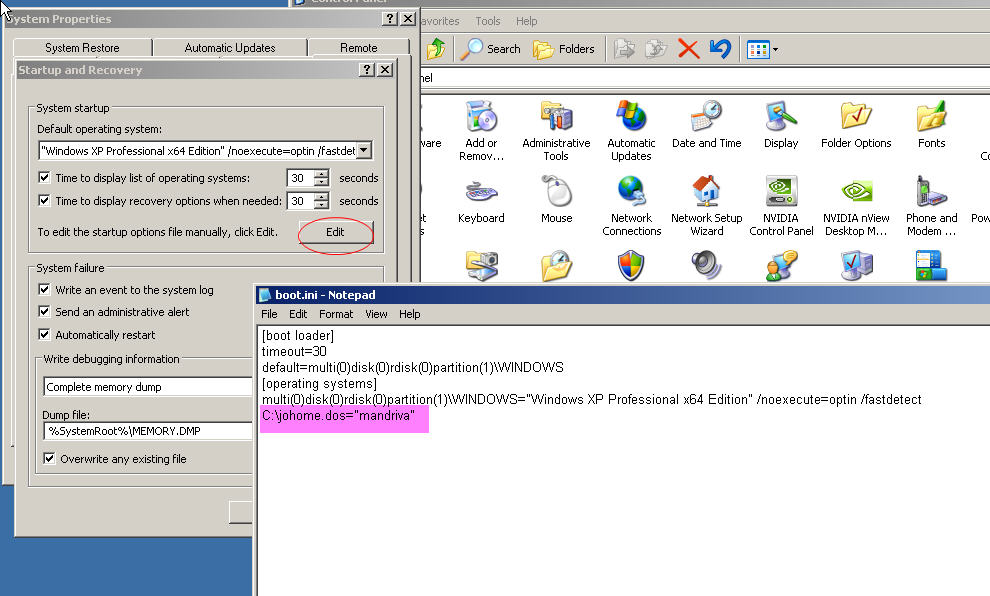
Task: Open the user with speech bubble icon
Action: point(781,265)
